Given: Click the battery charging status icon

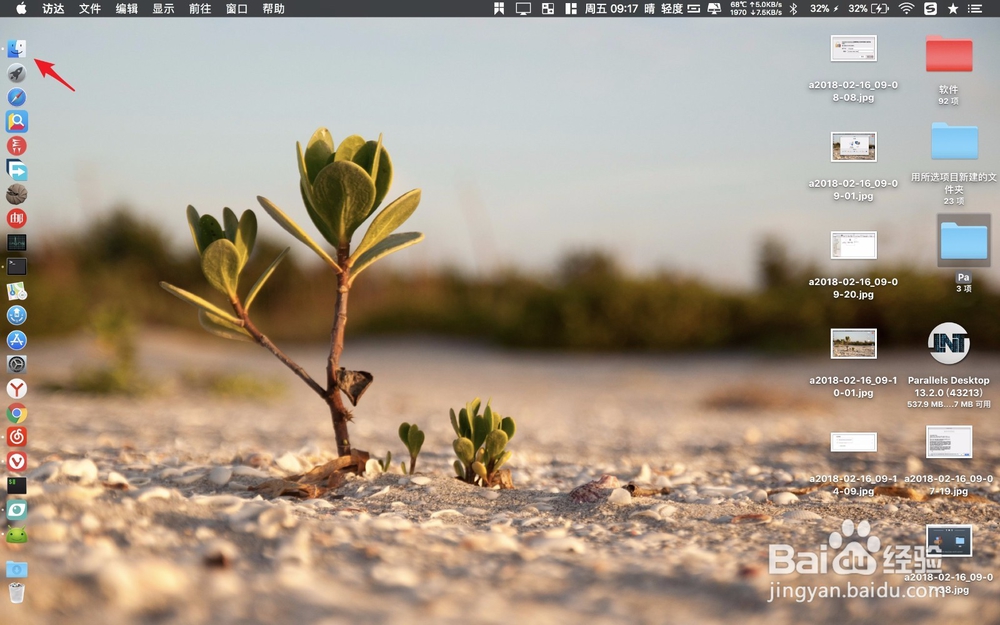Looking at the screenshot, I should click(x=880, y=8).
